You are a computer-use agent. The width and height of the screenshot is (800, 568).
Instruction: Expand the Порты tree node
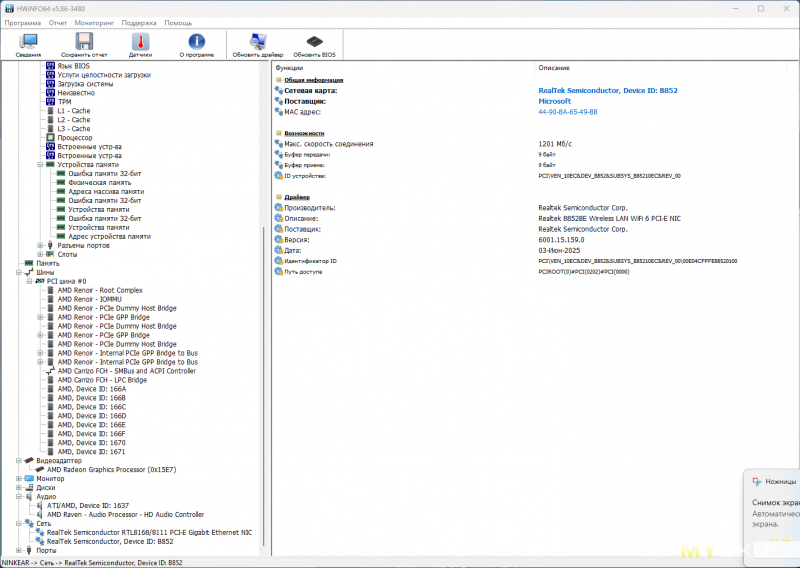click(18, 551)
